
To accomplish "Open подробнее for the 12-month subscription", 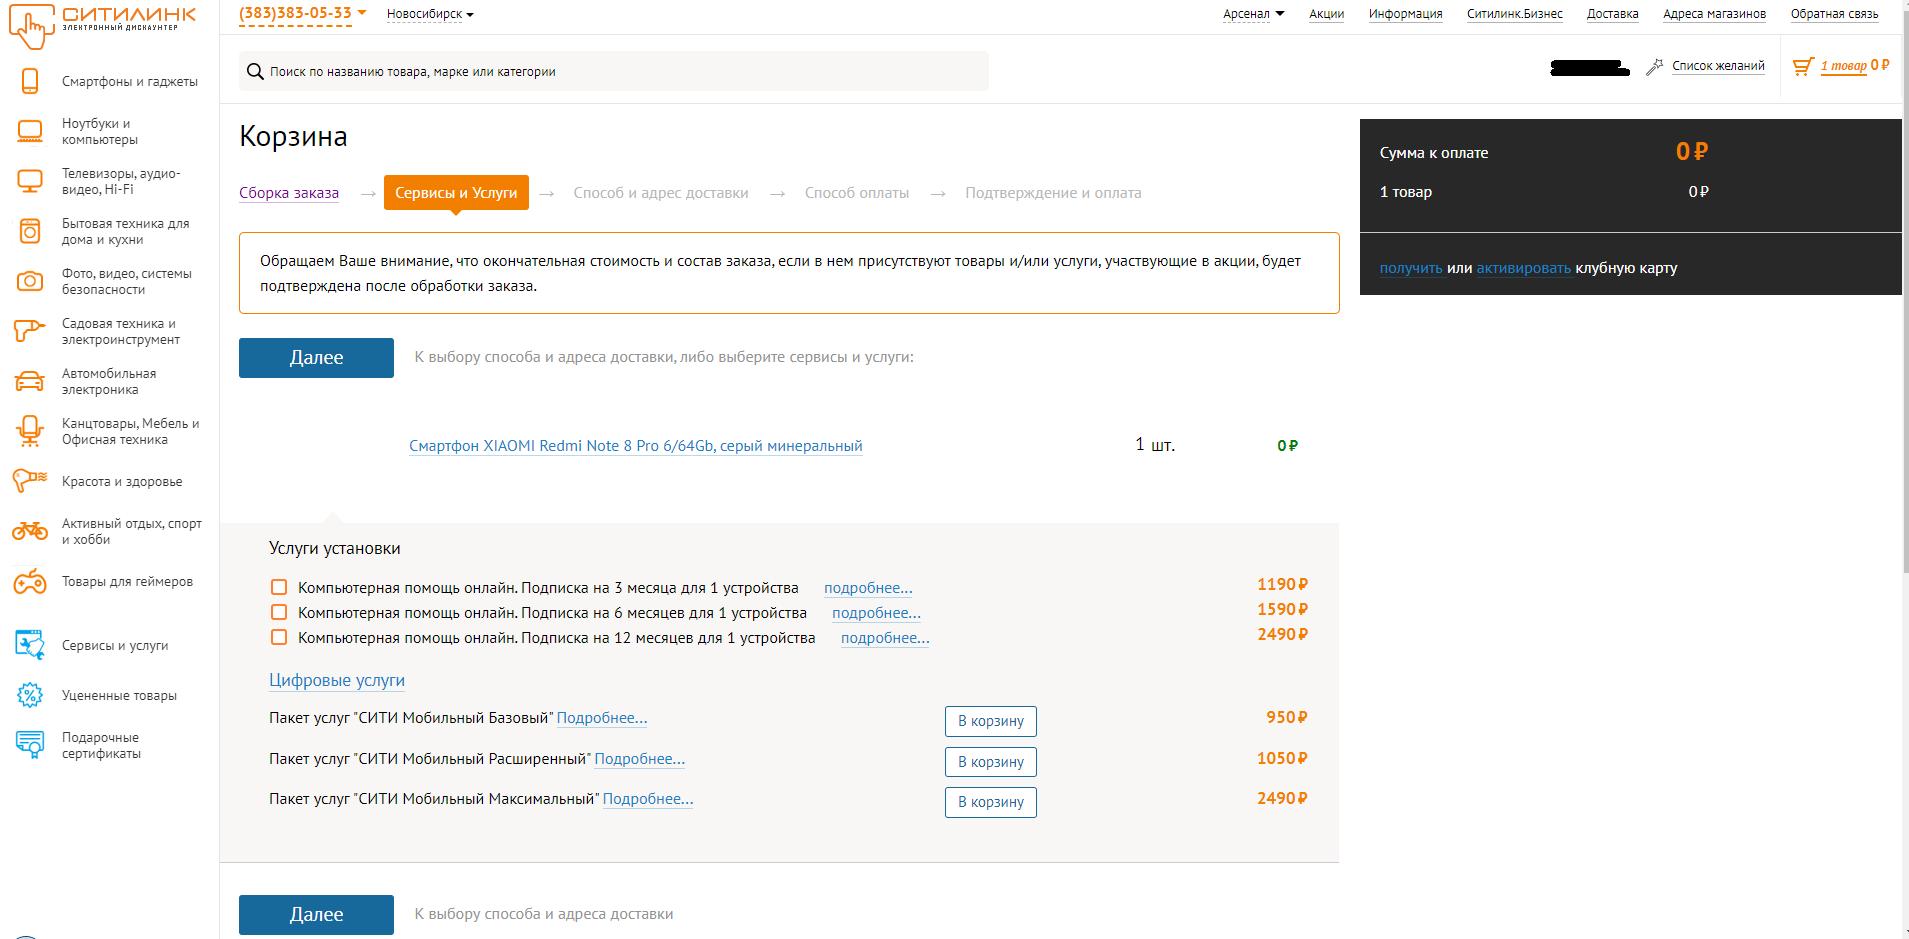I will point(885,638).
